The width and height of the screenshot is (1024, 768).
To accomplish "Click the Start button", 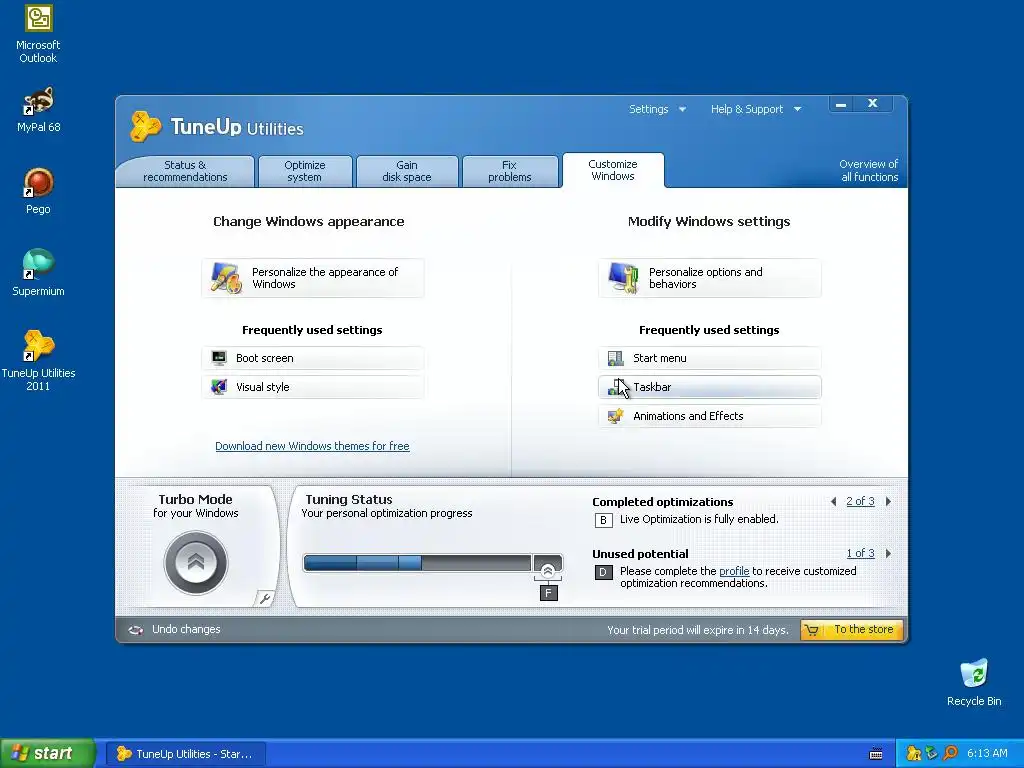I will pos(47,753).
